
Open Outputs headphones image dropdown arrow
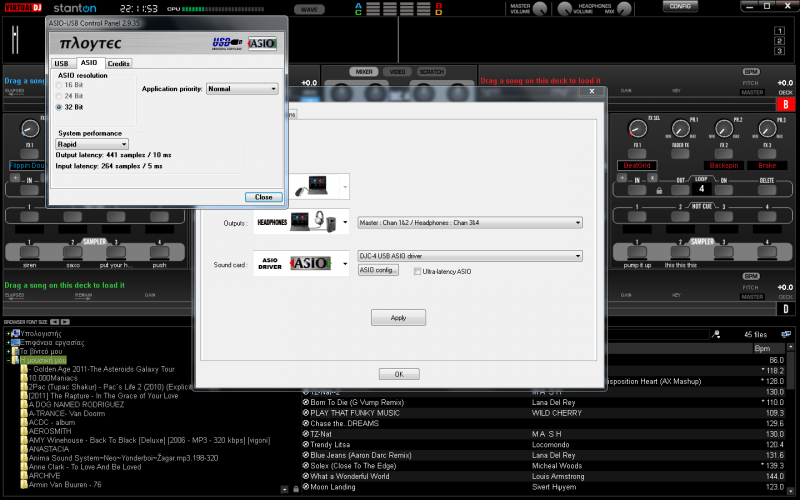(345, 222)
